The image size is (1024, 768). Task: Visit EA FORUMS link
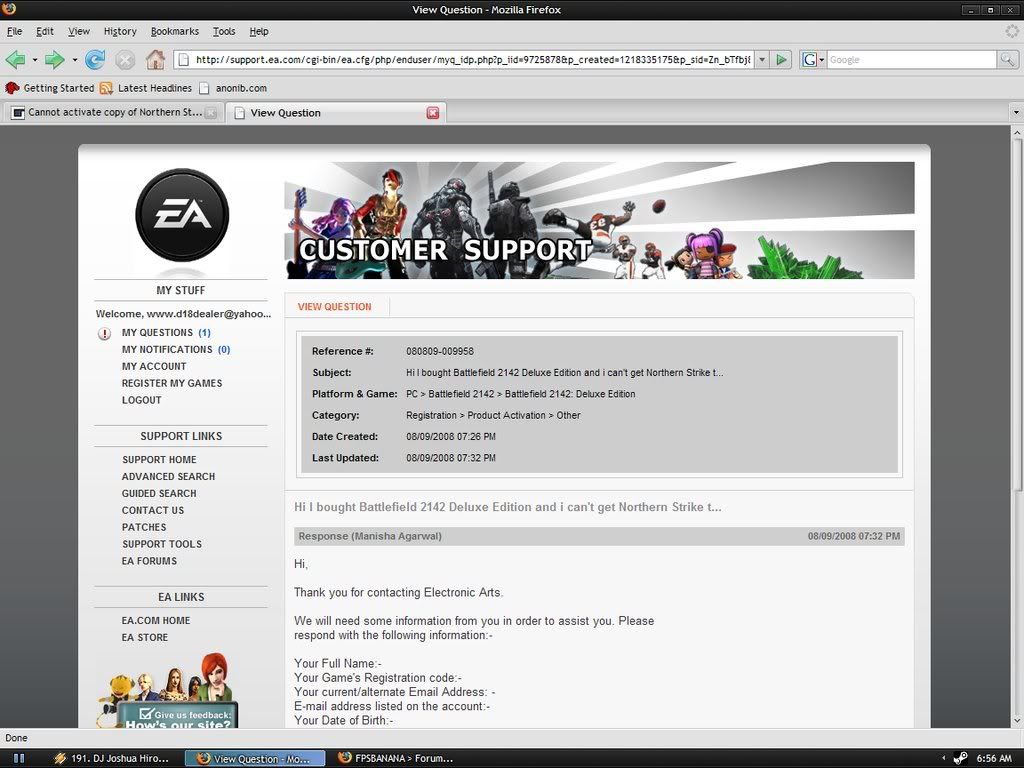[149, 562]
